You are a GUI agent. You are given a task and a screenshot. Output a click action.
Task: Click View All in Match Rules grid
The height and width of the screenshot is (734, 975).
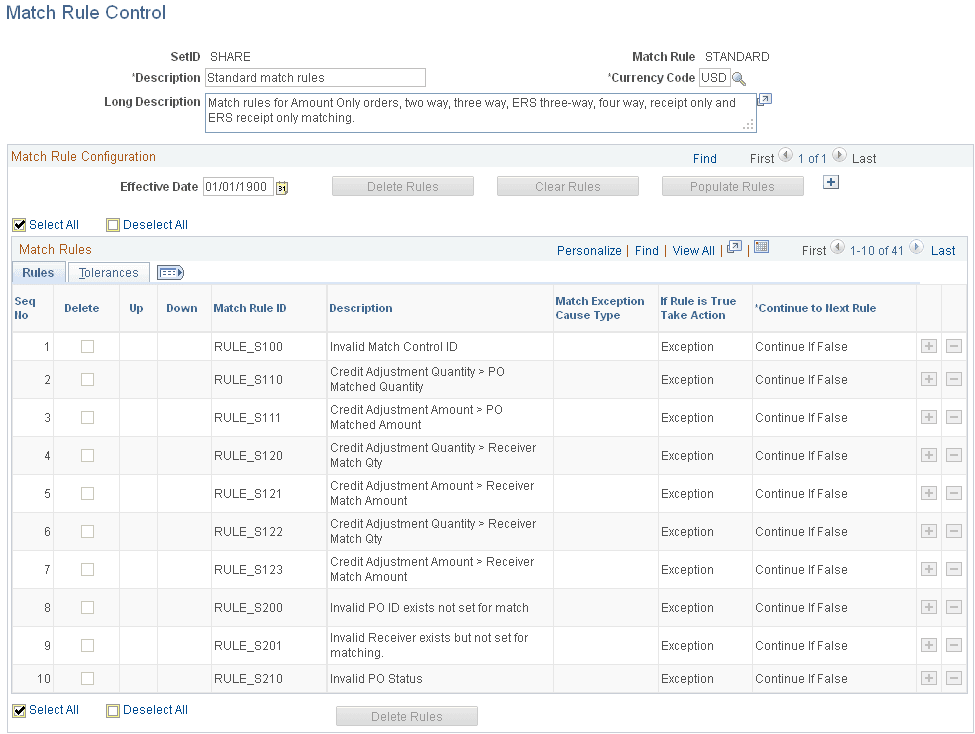click(x=693, y=250)
